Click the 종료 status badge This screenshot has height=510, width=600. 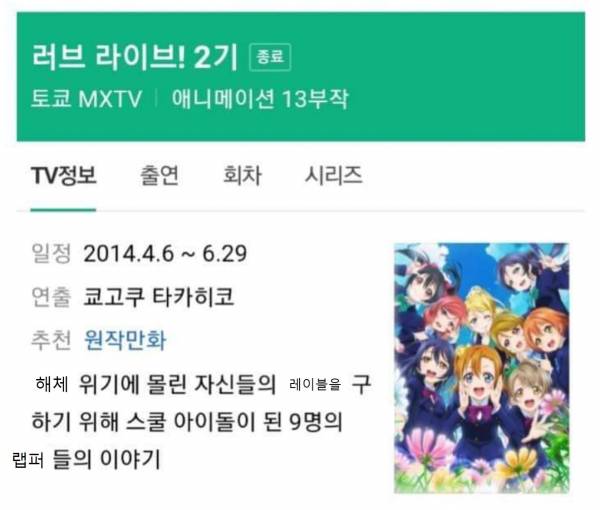(x=270, y=57)
